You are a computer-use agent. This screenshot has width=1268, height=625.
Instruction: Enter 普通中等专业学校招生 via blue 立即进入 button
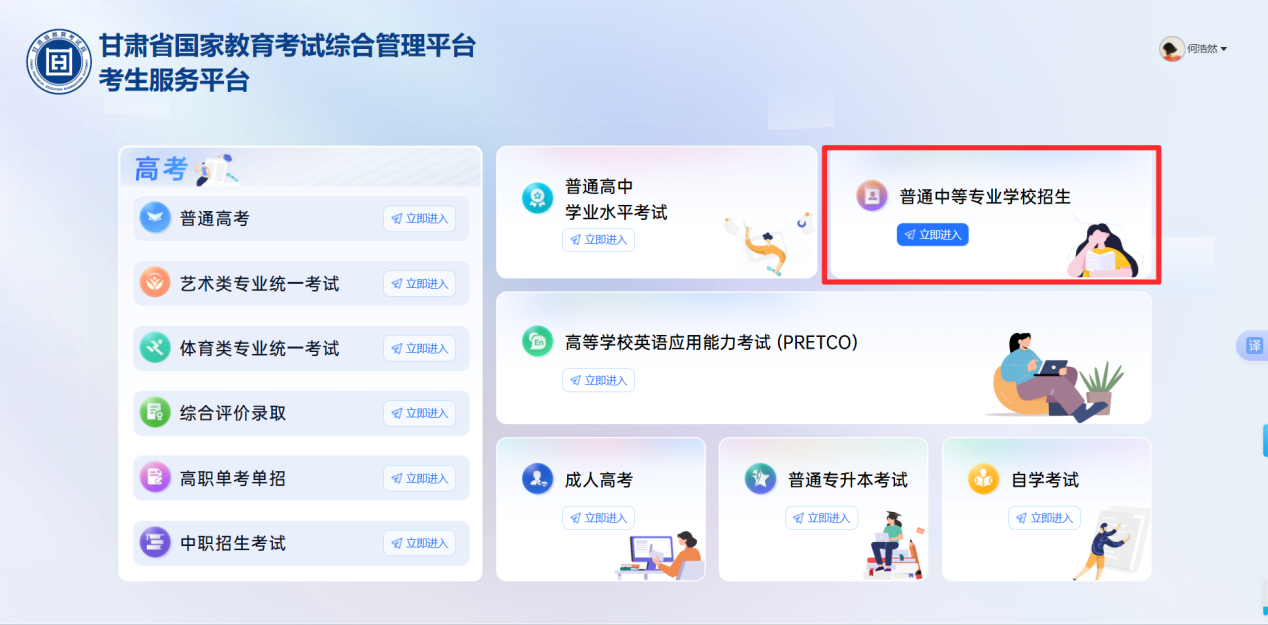coord(932,235)
